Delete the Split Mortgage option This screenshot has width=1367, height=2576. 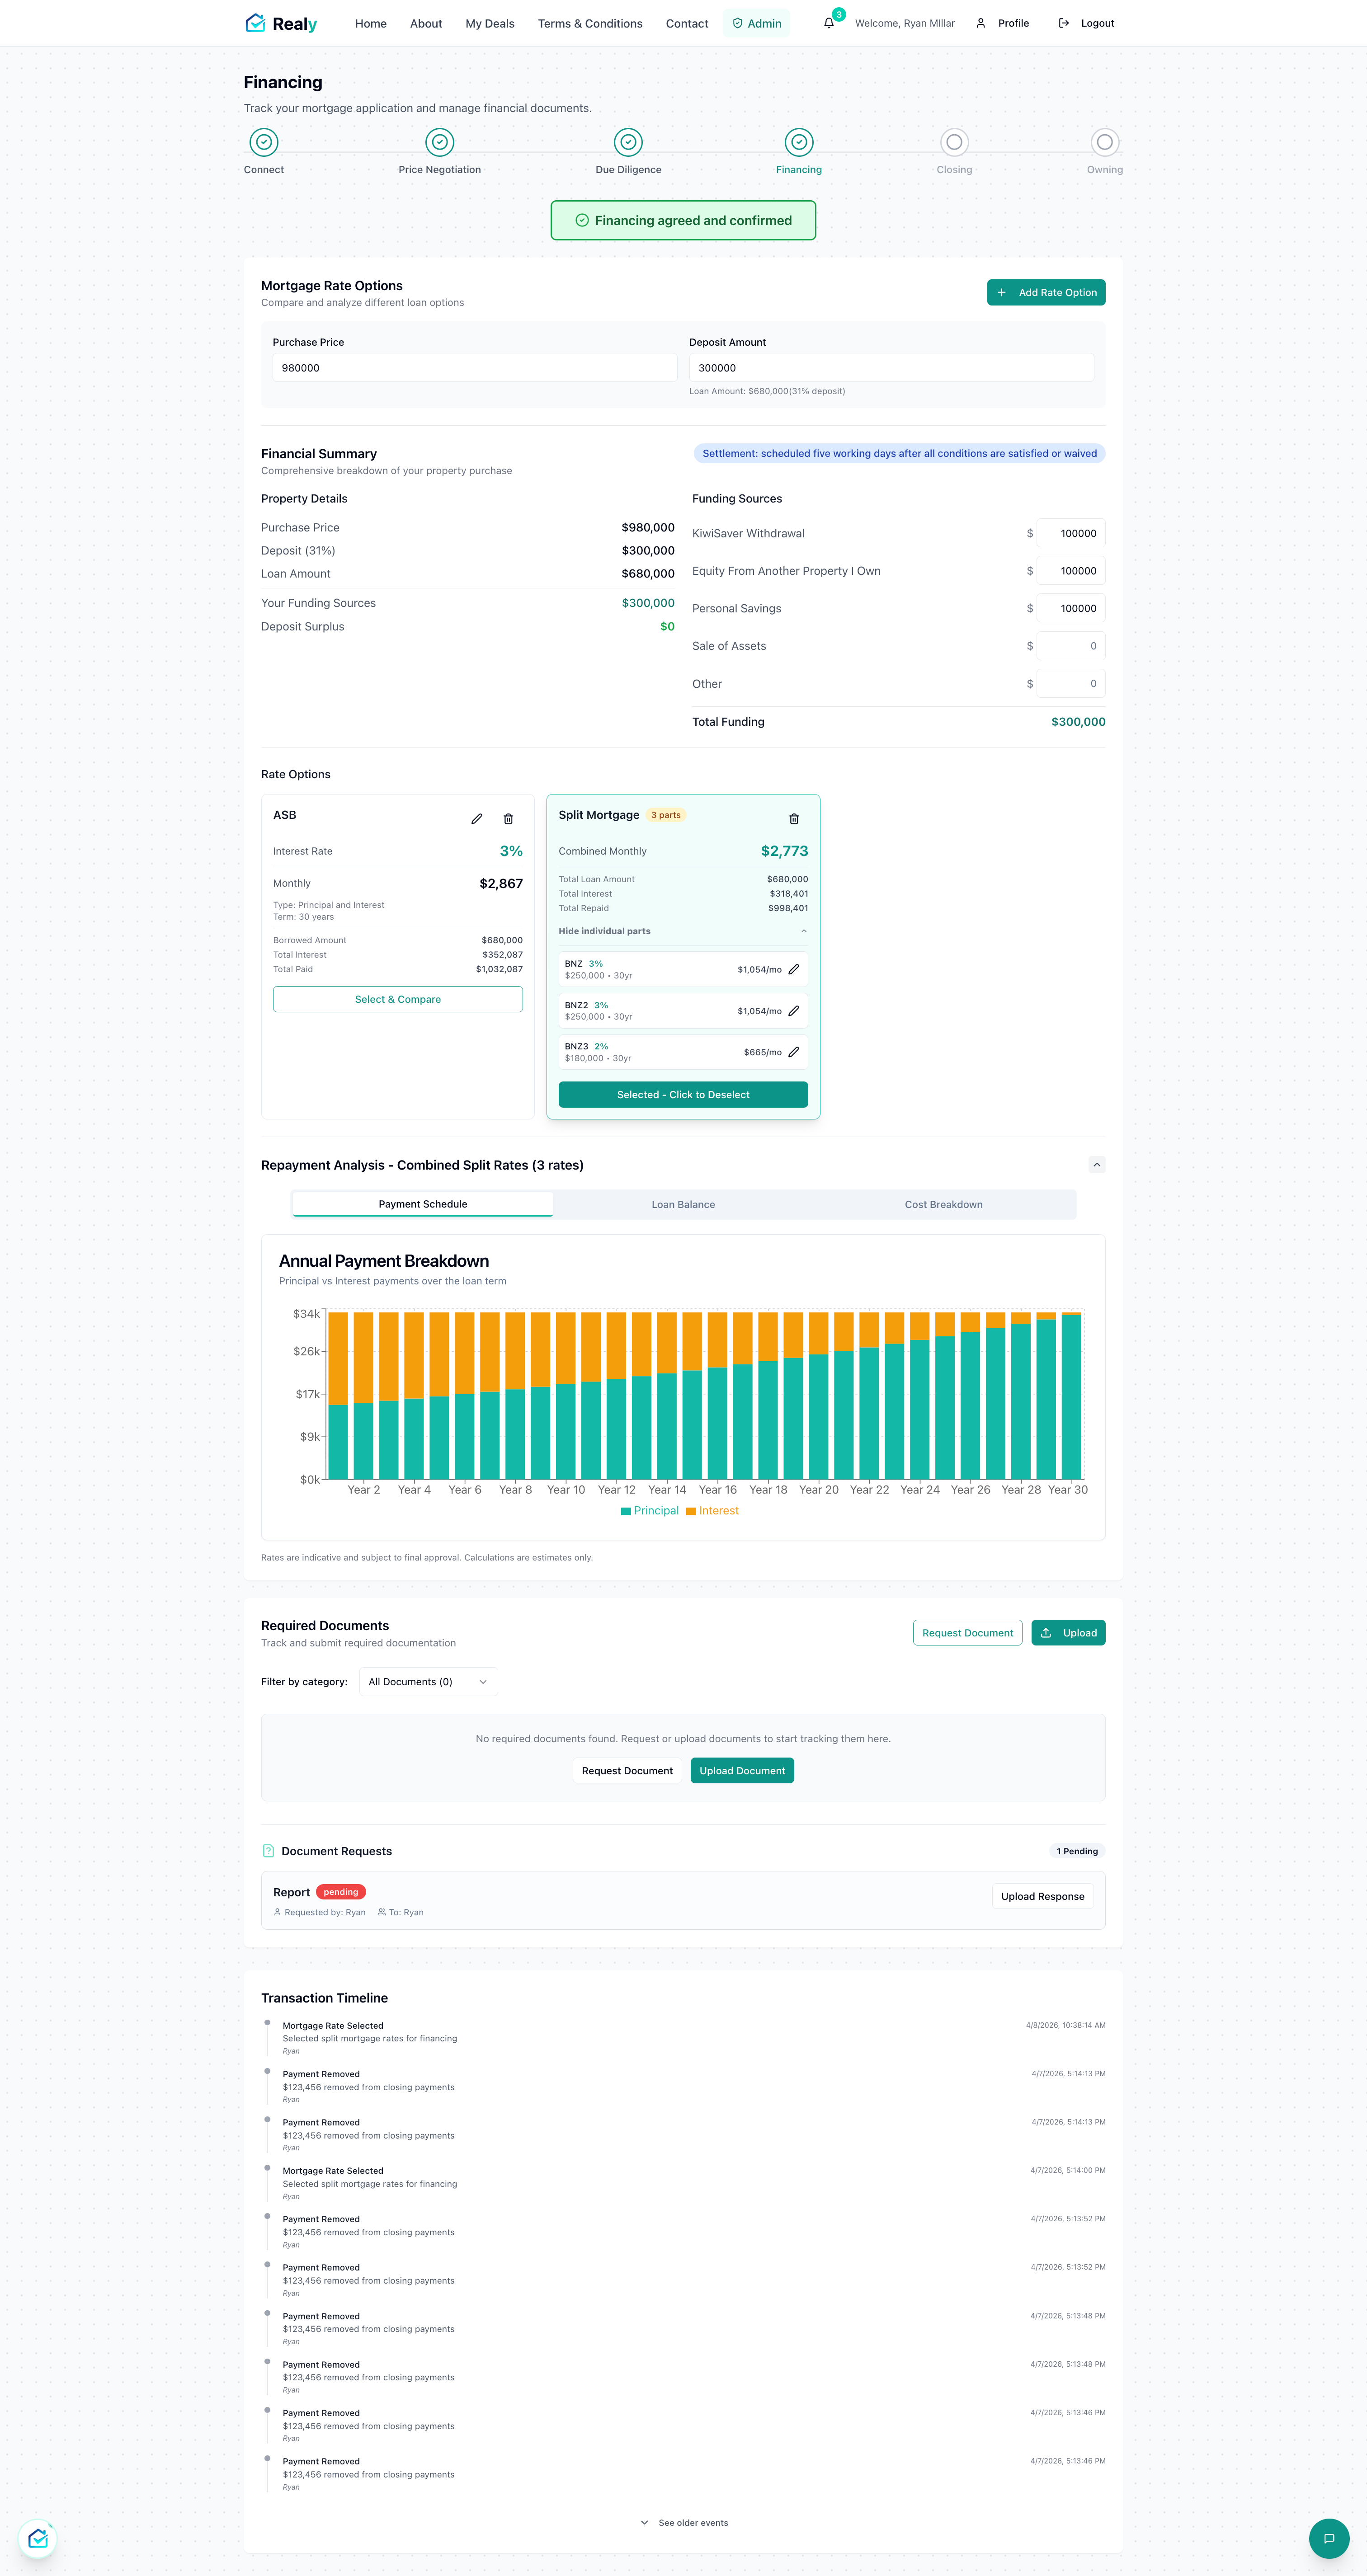pyautogui.click(x=794, y=819)
